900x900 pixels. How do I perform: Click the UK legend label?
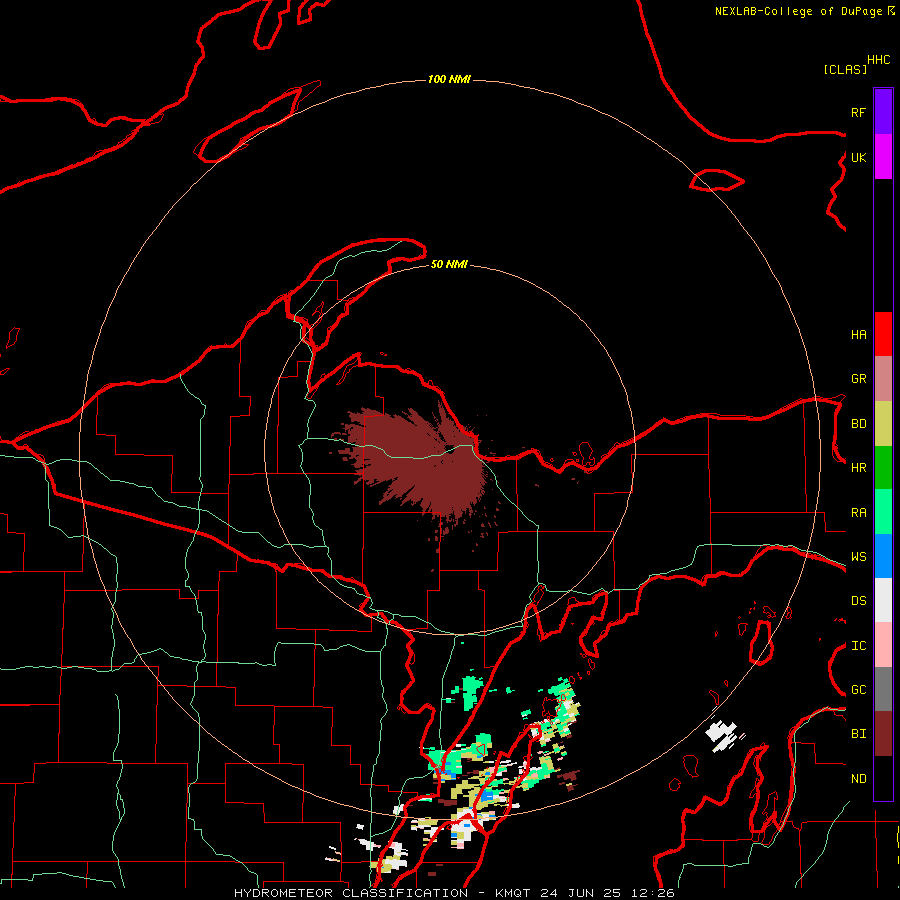pos(858,157)
